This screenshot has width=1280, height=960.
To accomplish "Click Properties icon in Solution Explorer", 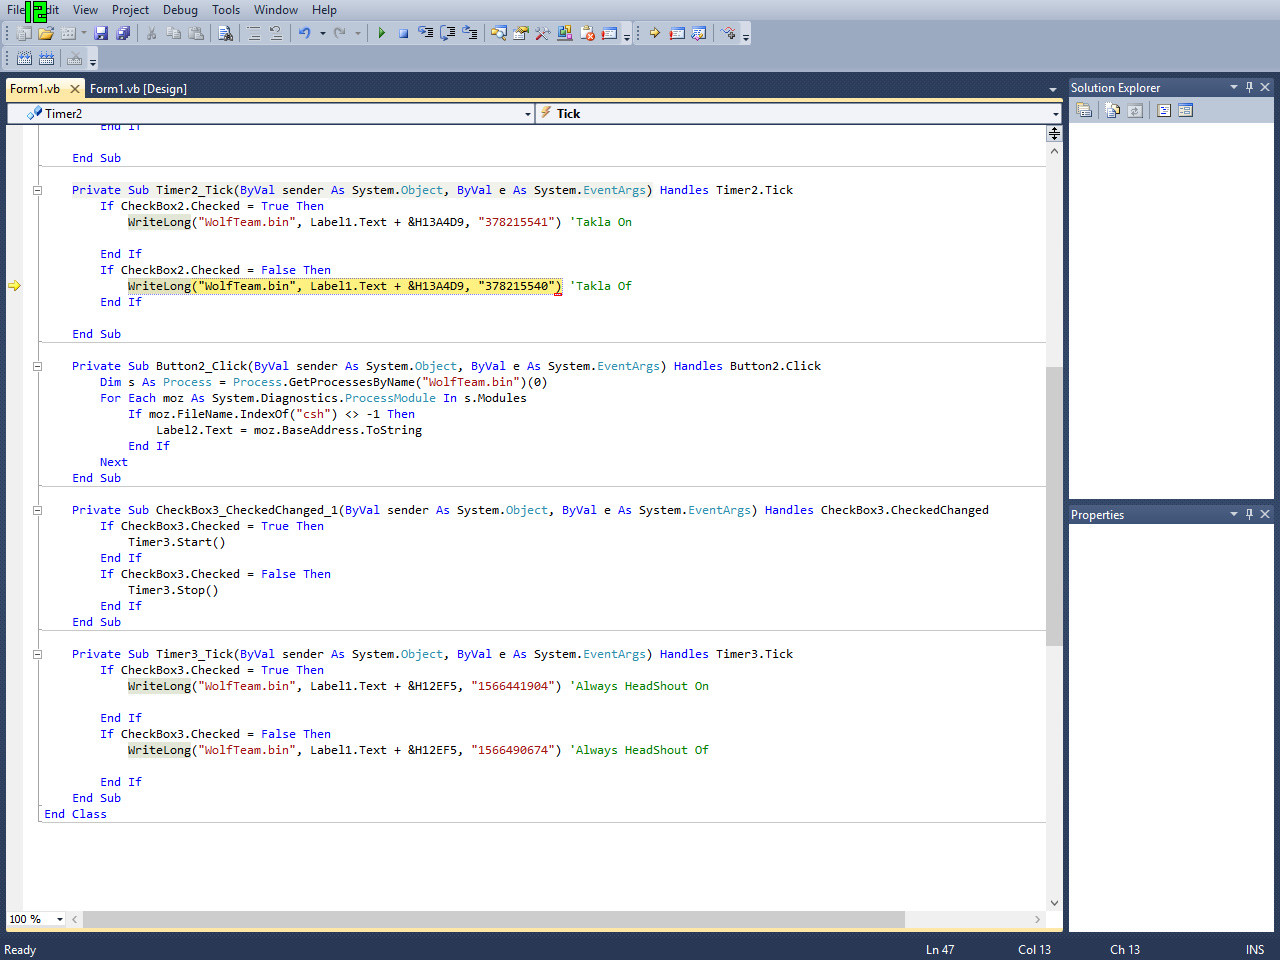I will (1084, 110).
